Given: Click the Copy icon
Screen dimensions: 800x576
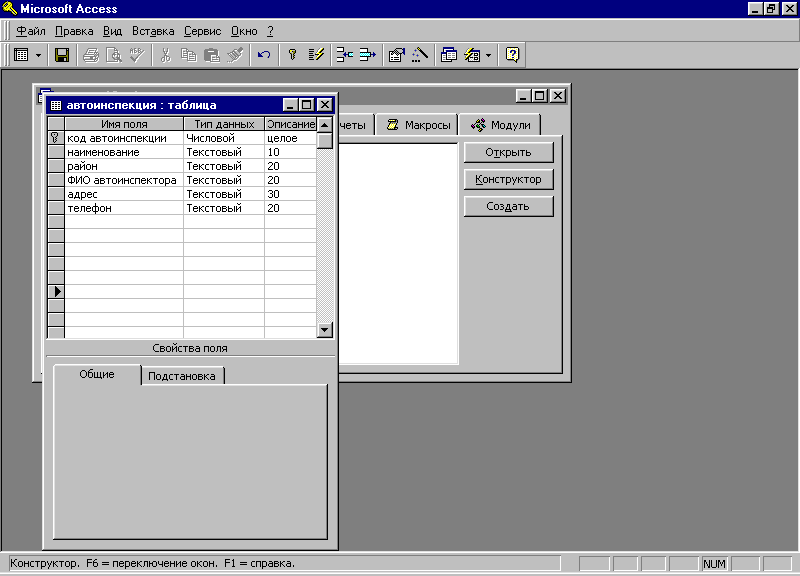Looking at the screenshot, I should 188,55.
